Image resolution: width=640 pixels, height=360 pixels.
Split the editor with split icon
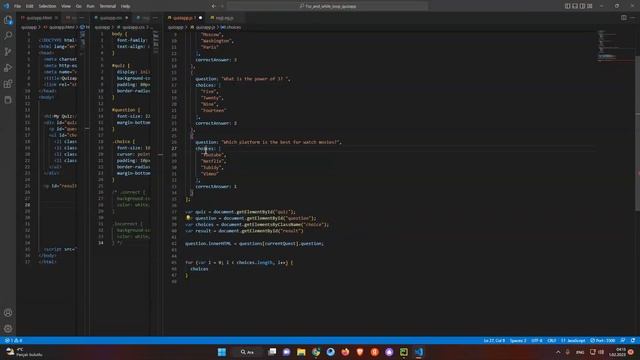[x=624, y=18]
